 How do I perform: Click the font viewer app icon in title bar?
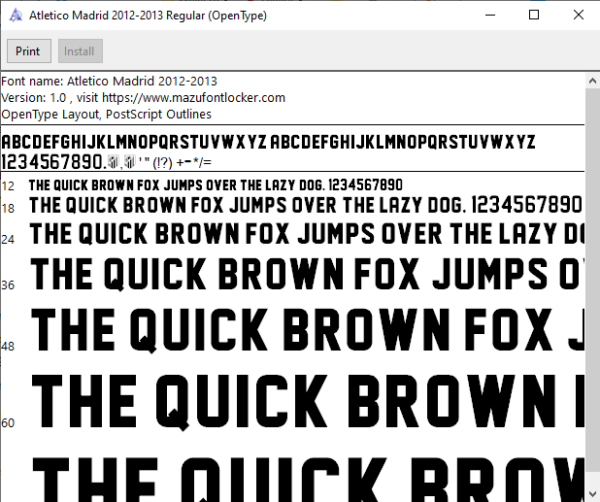tap(16, 15)
